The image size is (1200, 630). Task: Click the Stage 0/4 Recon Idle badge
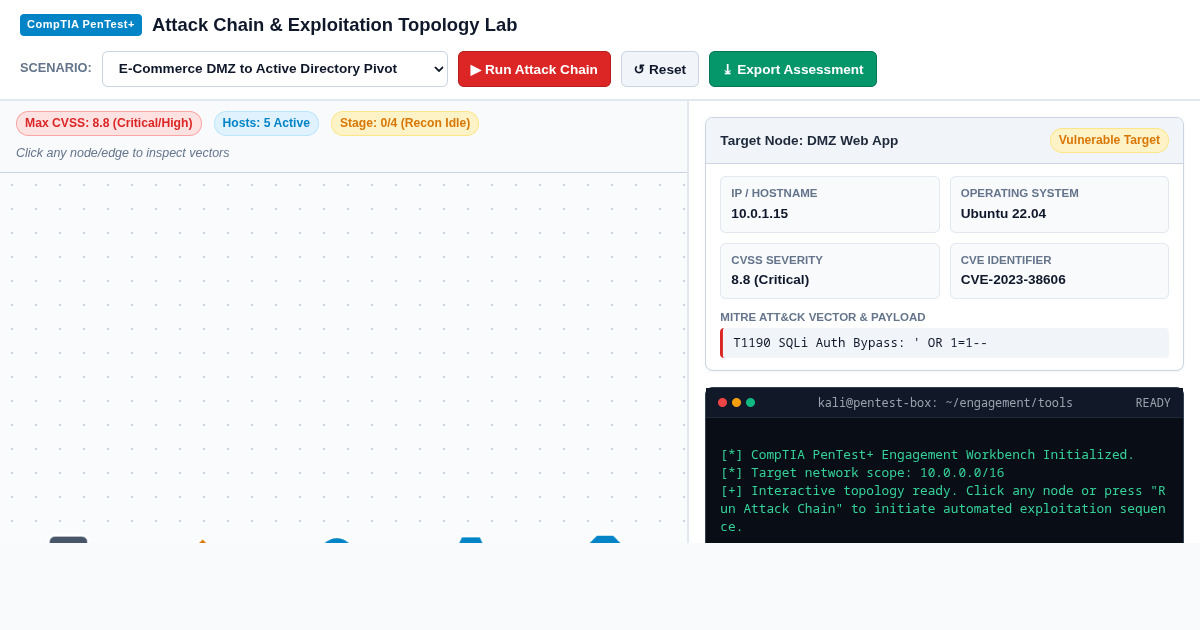pyautogui.click(x=405, y=123)
